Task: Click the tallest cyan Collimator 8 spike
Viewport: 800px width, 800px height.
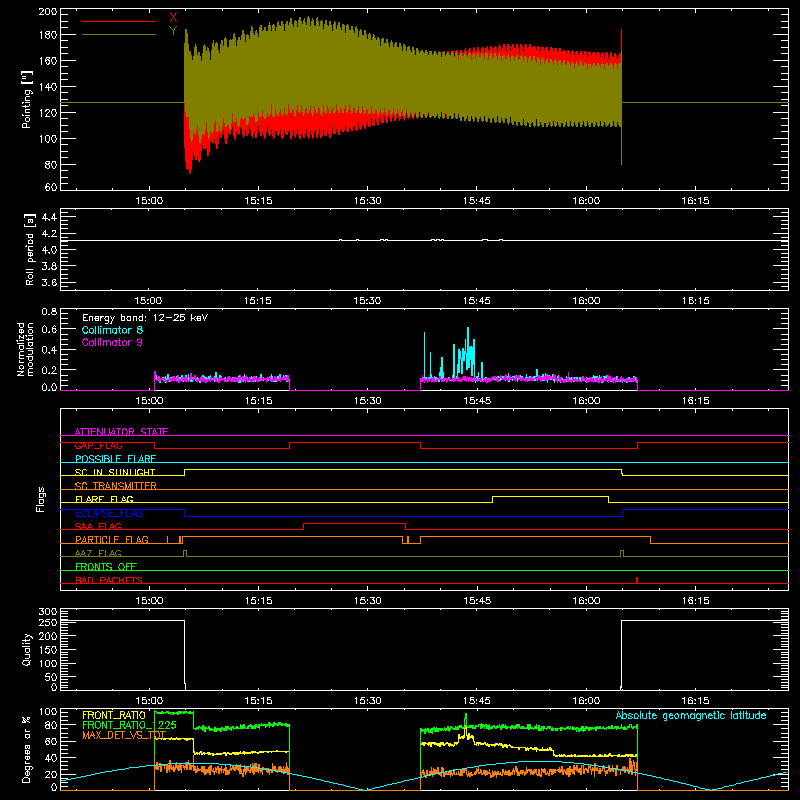Action: point(468,352)
